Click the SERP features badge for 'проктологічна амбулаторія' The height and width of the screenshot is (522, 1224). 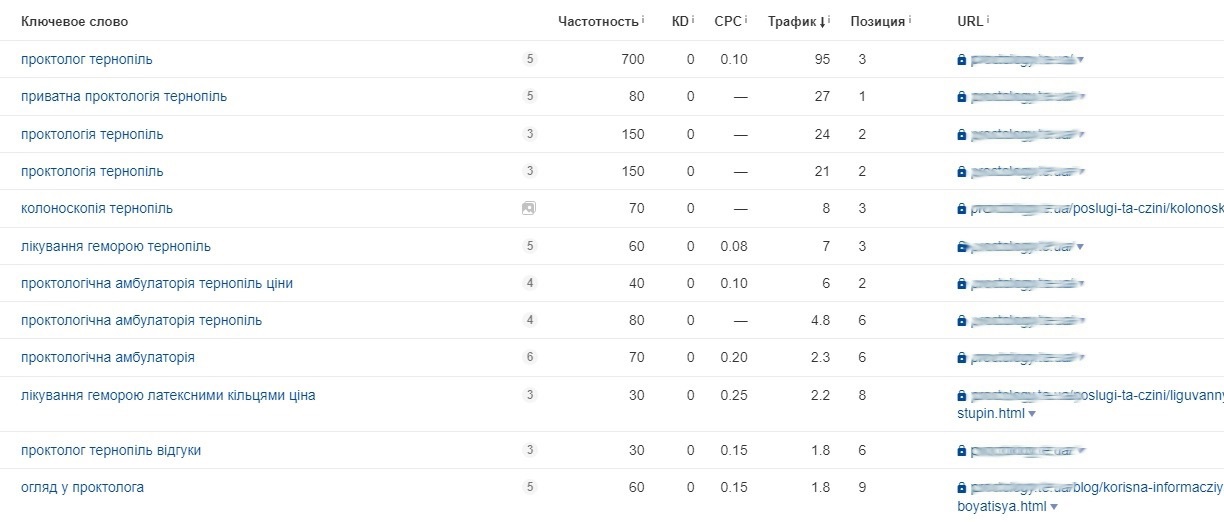point(530,357)
